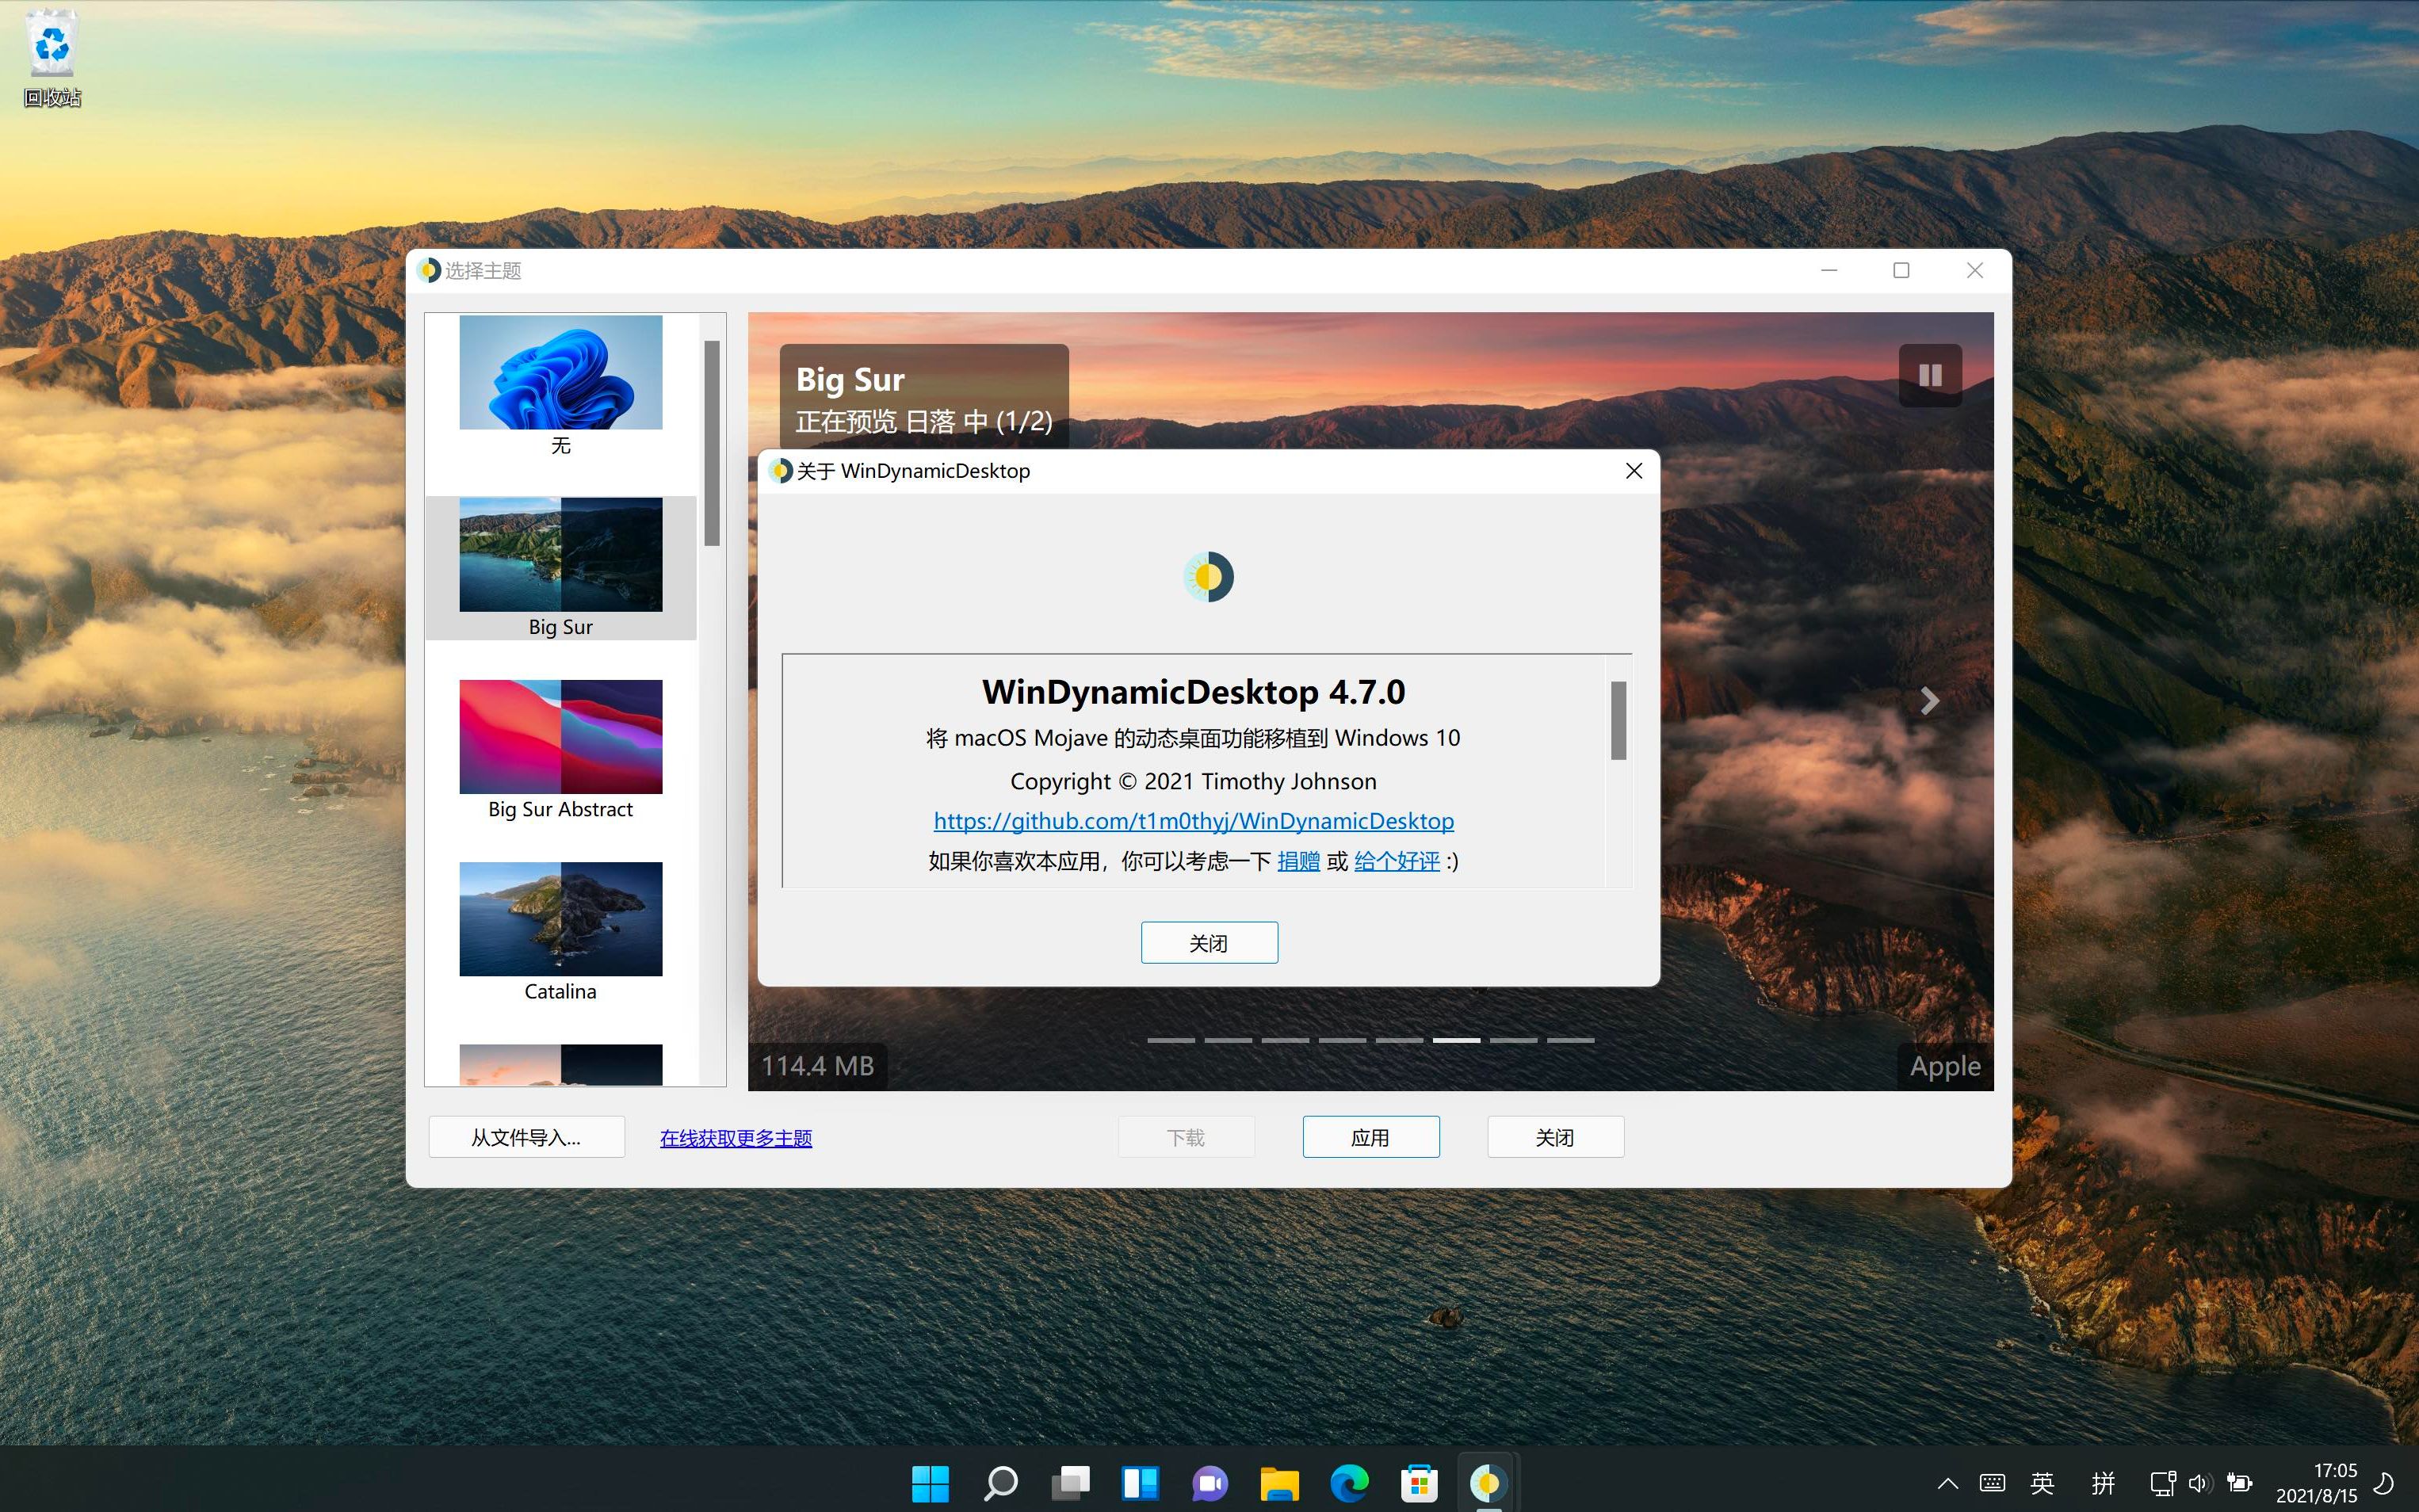The width and height of the screenshot is (2419, 1512).
Task: Click the Windows Start button
Action: click(930, 1483)
